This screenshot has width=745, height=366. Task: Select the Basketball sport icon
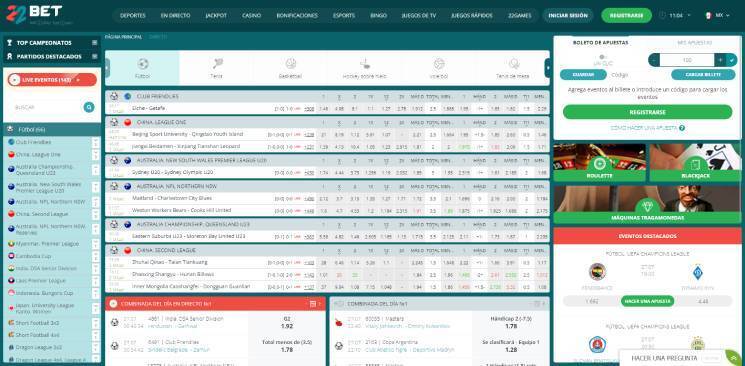(291, 64)
